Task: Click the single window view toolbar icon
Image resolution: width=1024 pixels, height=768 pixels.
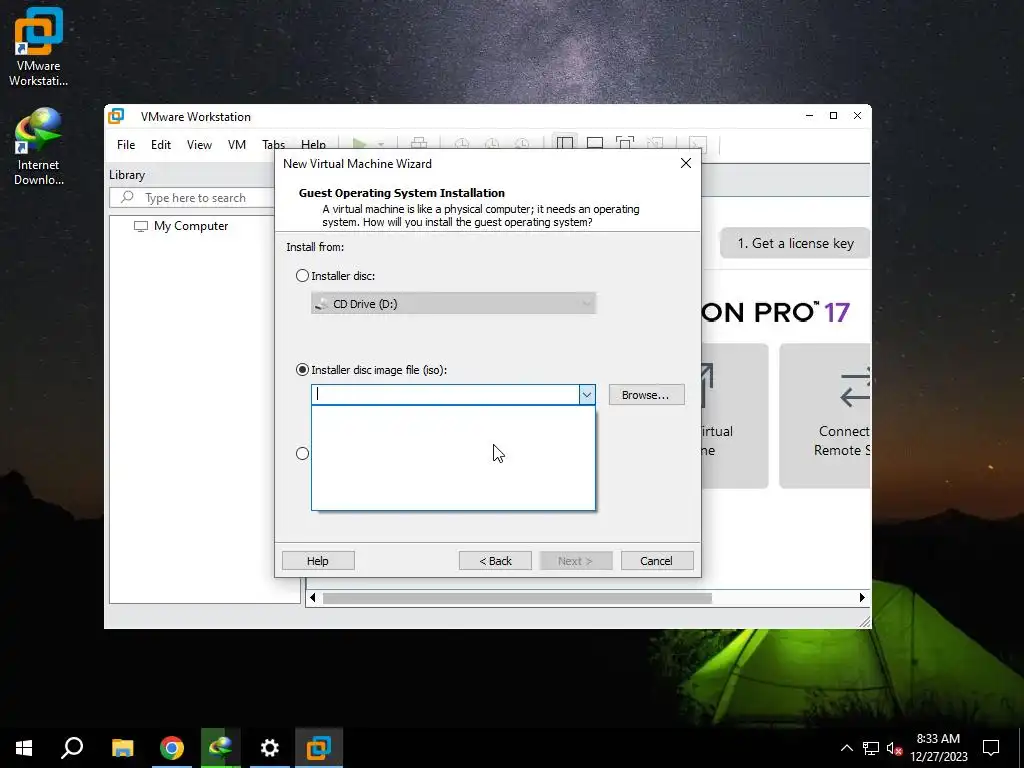Action: point(595,144)
